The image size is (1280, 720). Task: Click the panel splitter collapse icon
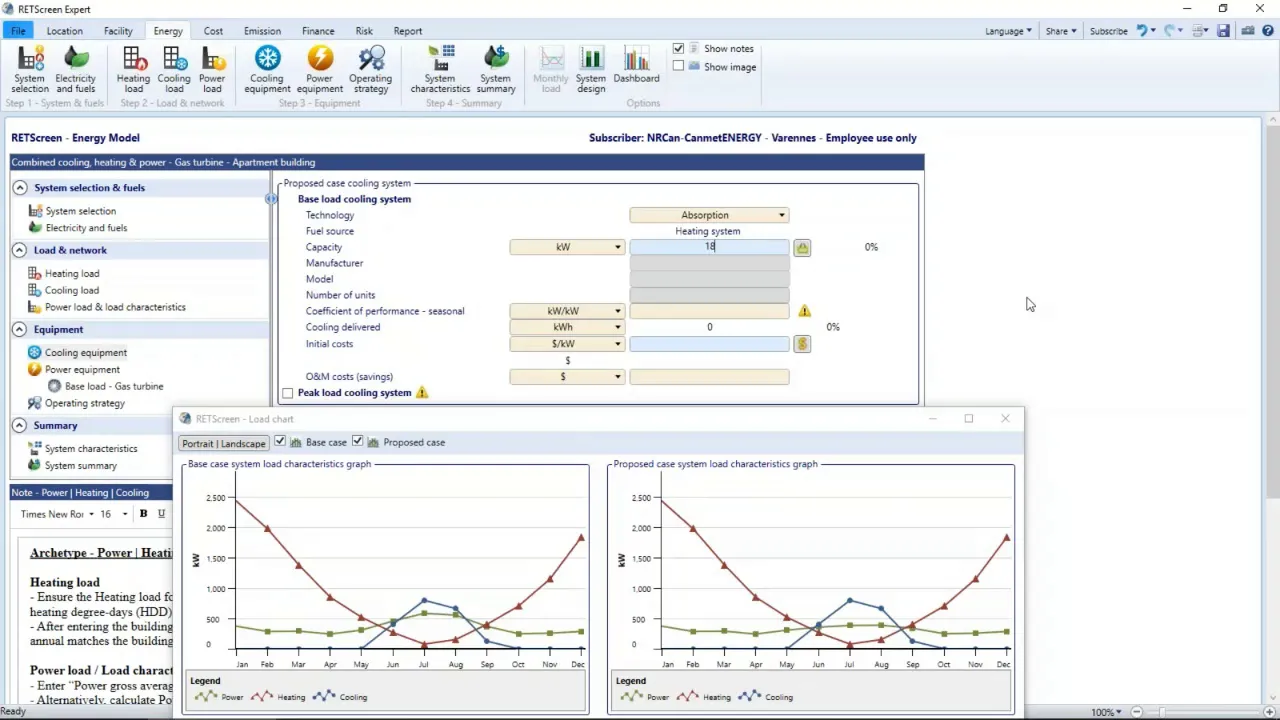pyautogui.click(x=271, y=199)
